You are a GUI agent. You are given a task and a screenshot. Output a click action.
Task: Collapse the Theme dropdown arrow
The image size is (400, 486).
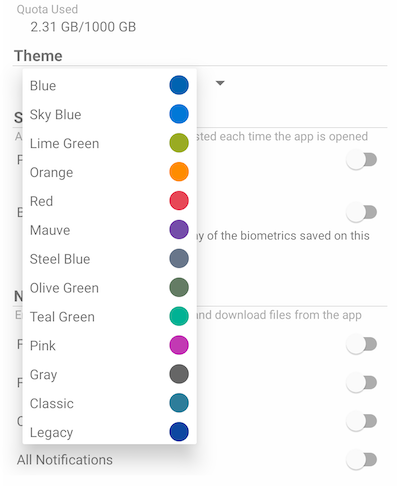(220, 83)
